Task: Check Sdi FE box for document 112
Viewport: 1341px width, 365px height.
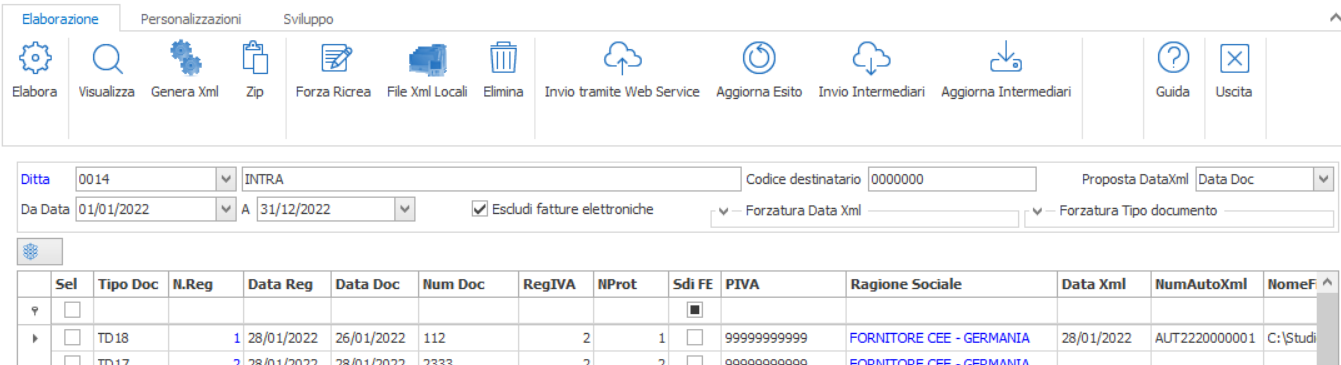Action: [695, 338]
